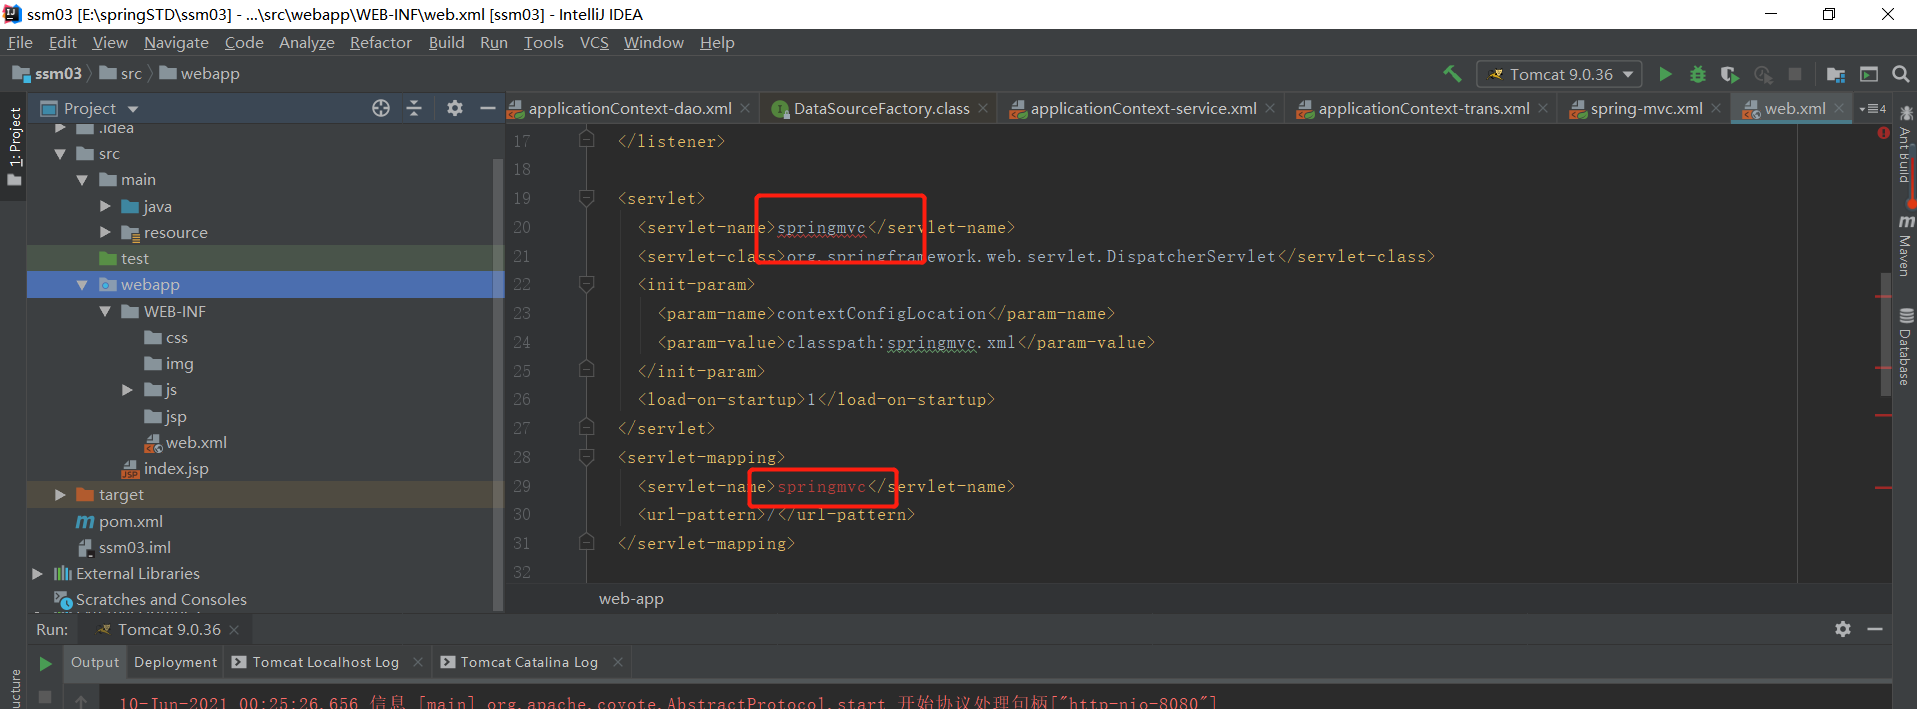The image size is (1917, 709).
Task: Show hidden editor tabs list
Action: [x=1873, y=108]
